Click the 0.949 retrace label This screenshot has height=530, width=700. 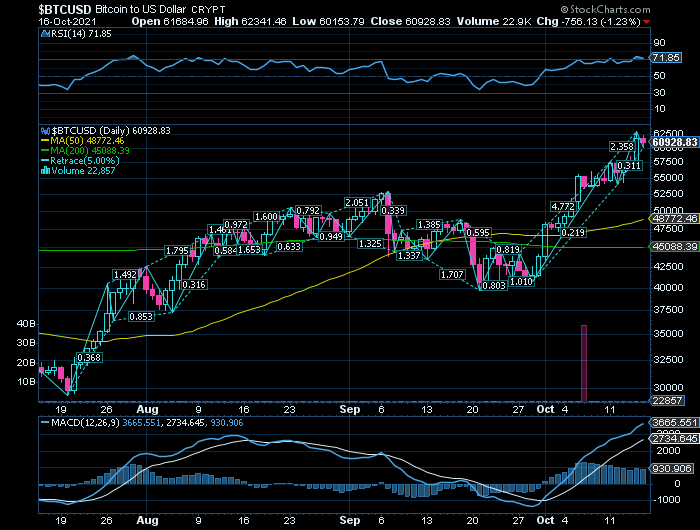click(331, 236)
